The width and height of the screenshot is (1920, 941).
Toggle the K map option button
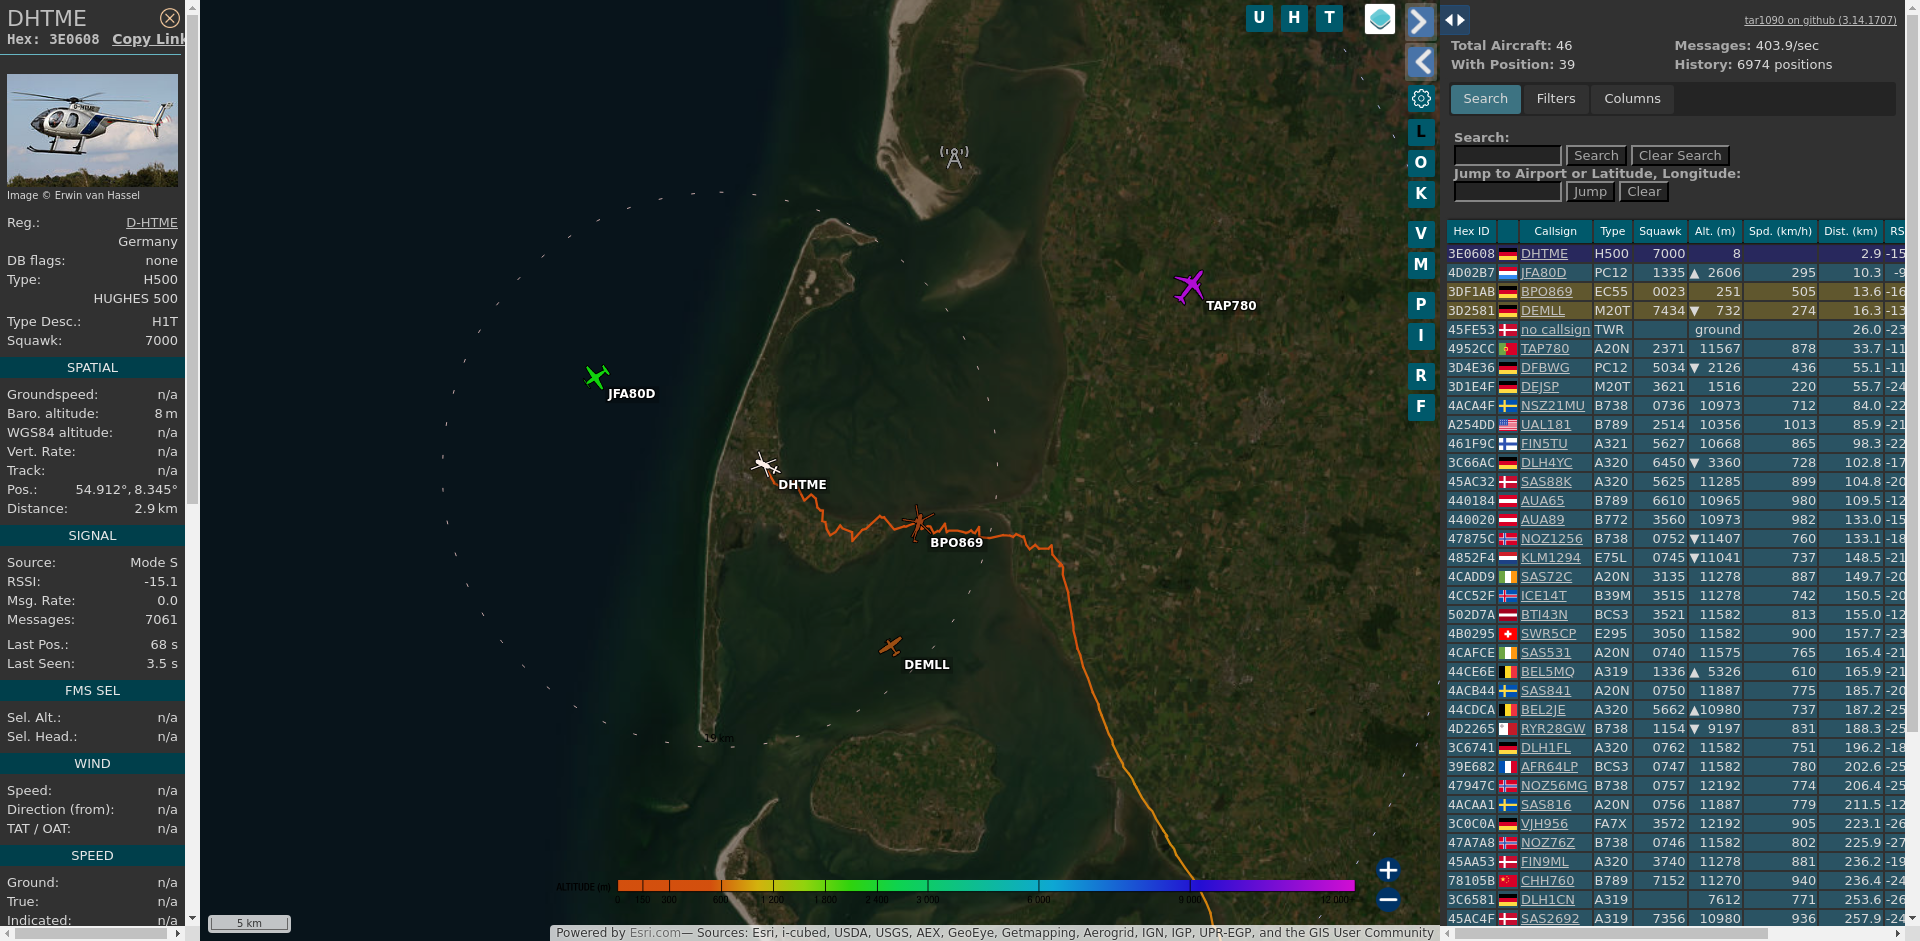[1421, 194]
